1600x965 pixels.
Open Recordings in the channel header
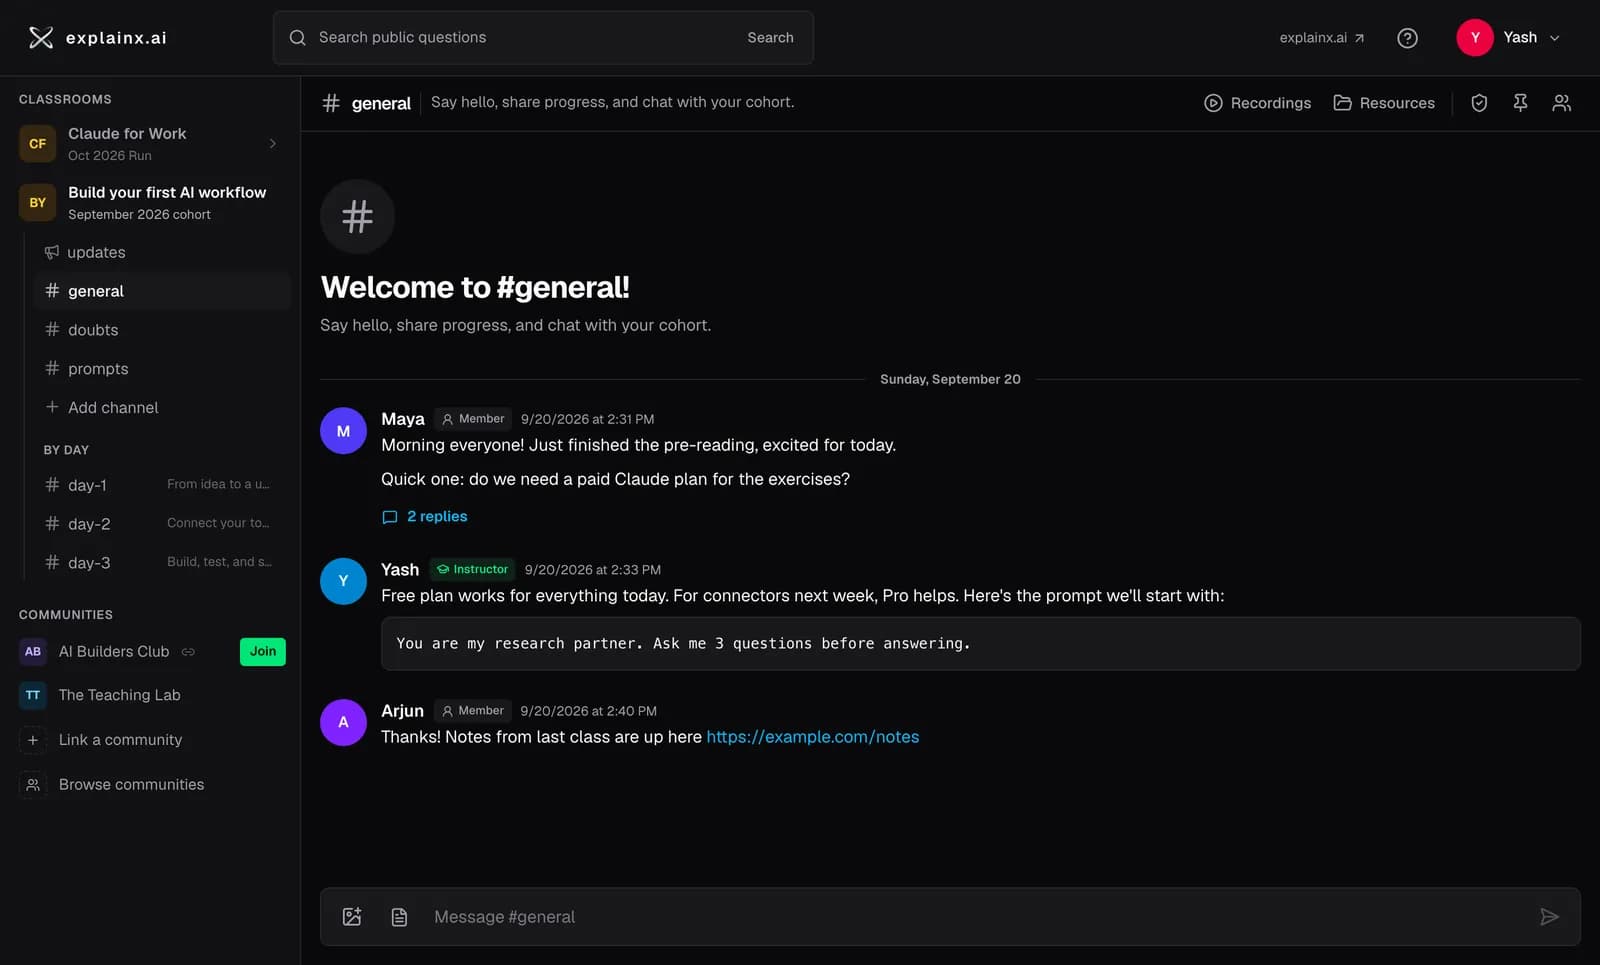pyautogui.click(x=1257, y=103)
